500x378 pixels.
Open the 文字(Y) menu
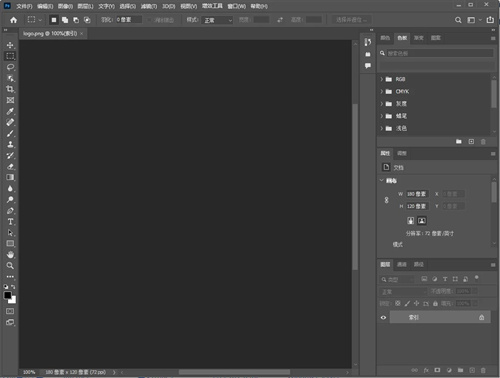point(106,6)
